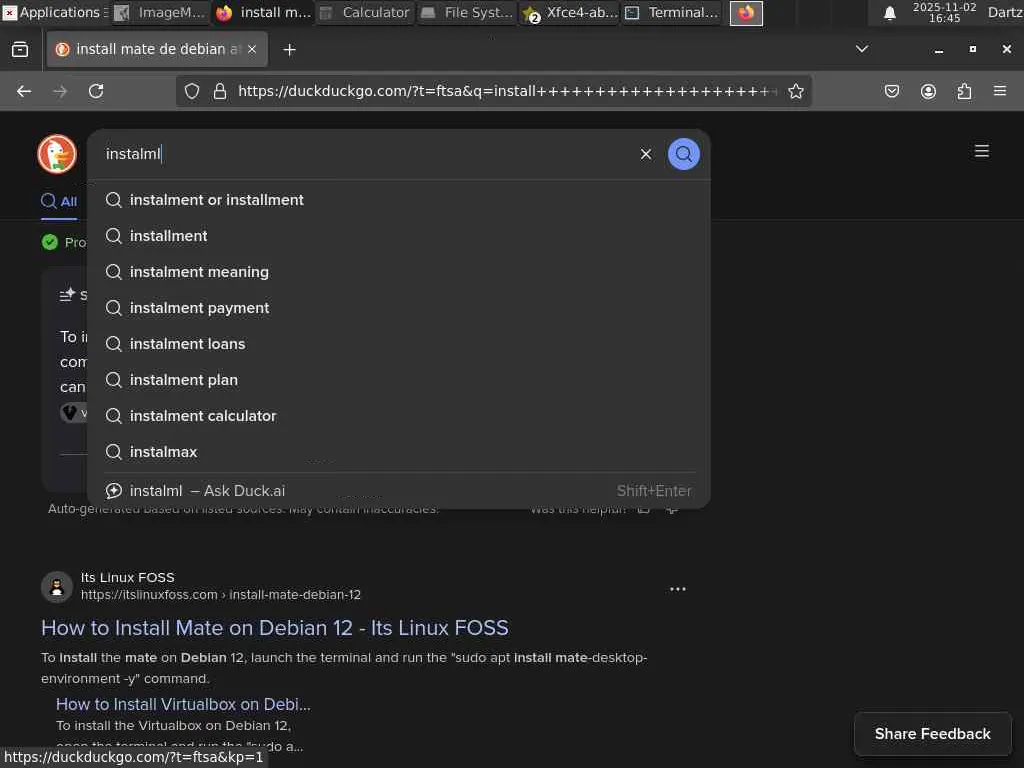Reload the current page
1024x768 pixels.
(96, 91)
